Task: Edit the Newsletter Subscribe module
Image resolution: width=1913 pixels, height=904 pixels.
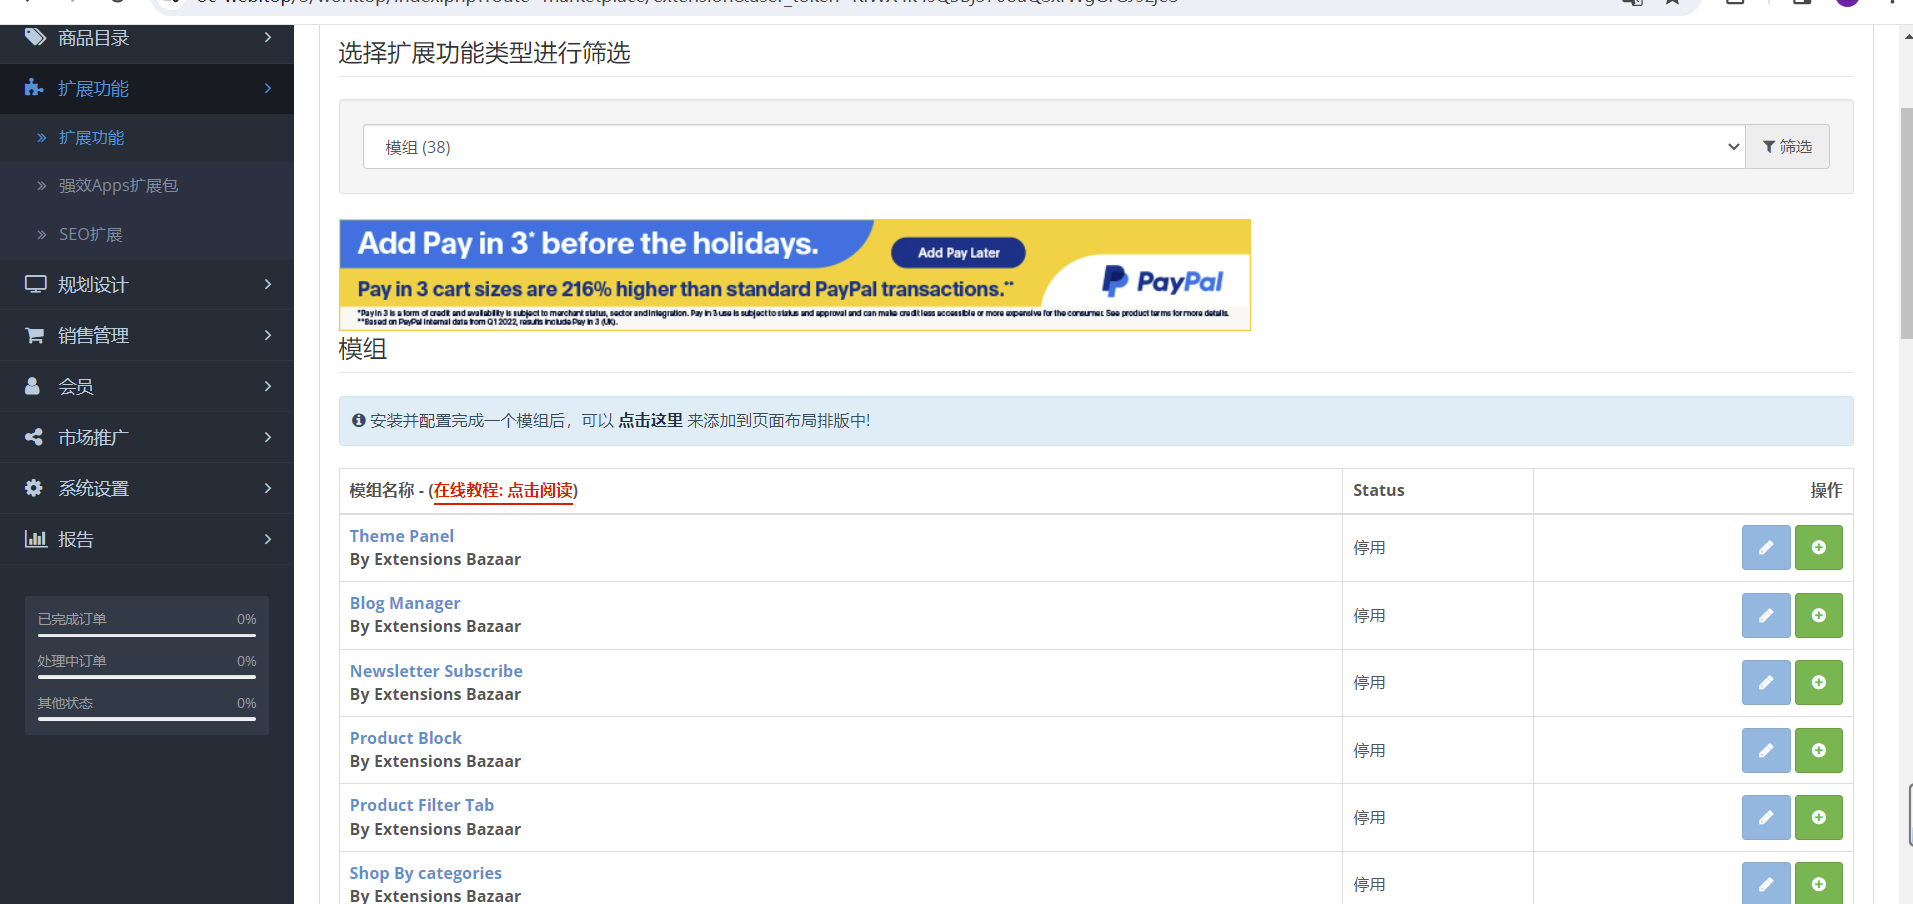Action: (x=1766, y=682)
